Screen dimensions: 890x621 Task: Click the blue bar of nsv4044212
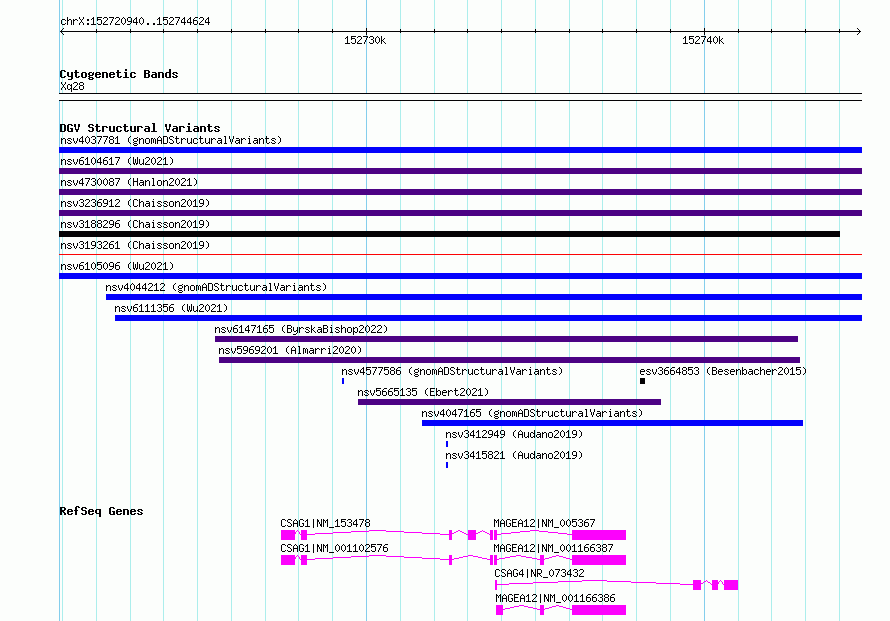tap(484, 297)
